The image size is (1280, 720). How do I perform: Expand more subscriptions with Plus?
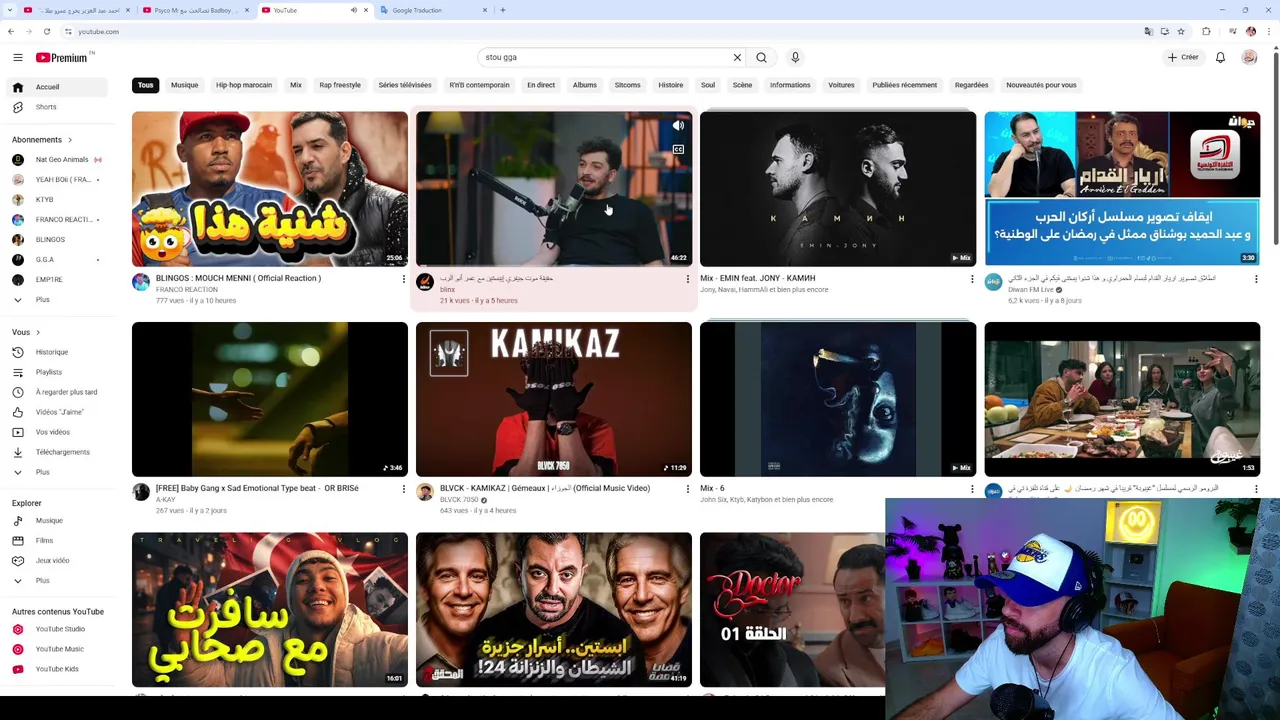click(56, 300)
